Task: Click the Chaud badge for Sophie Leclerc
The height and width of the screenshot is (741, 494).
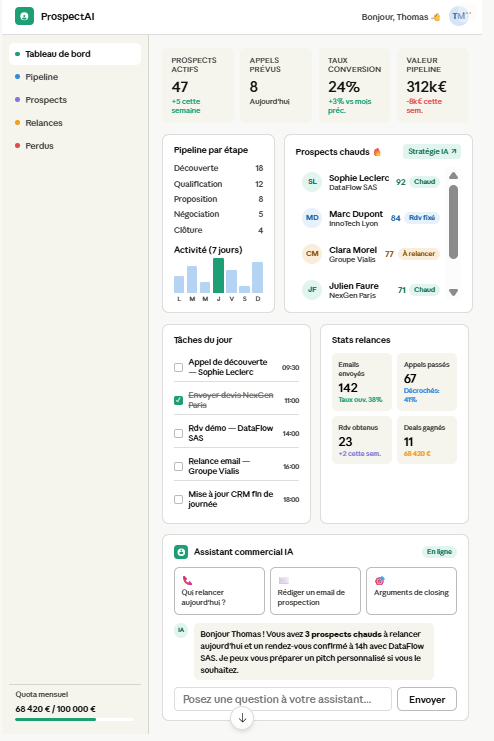Action: point(425,181)
